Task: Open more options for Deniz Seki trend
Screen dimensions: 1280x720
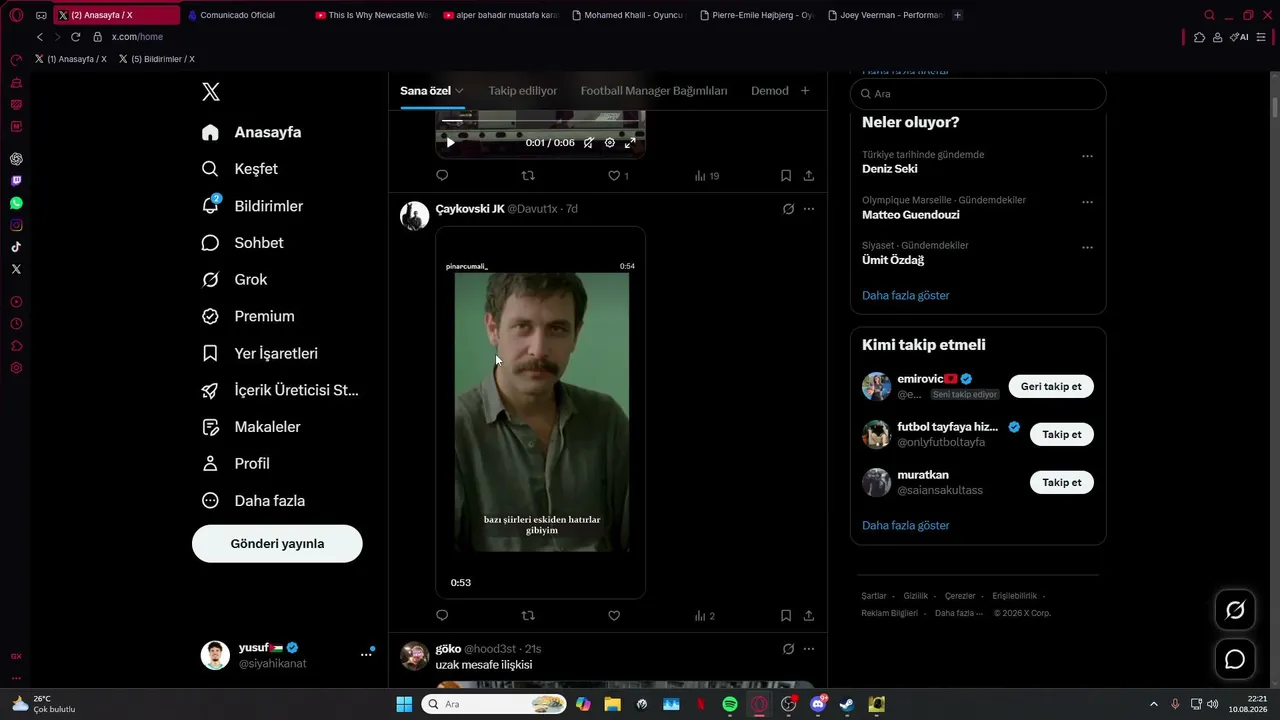Action: (1087, 156)
